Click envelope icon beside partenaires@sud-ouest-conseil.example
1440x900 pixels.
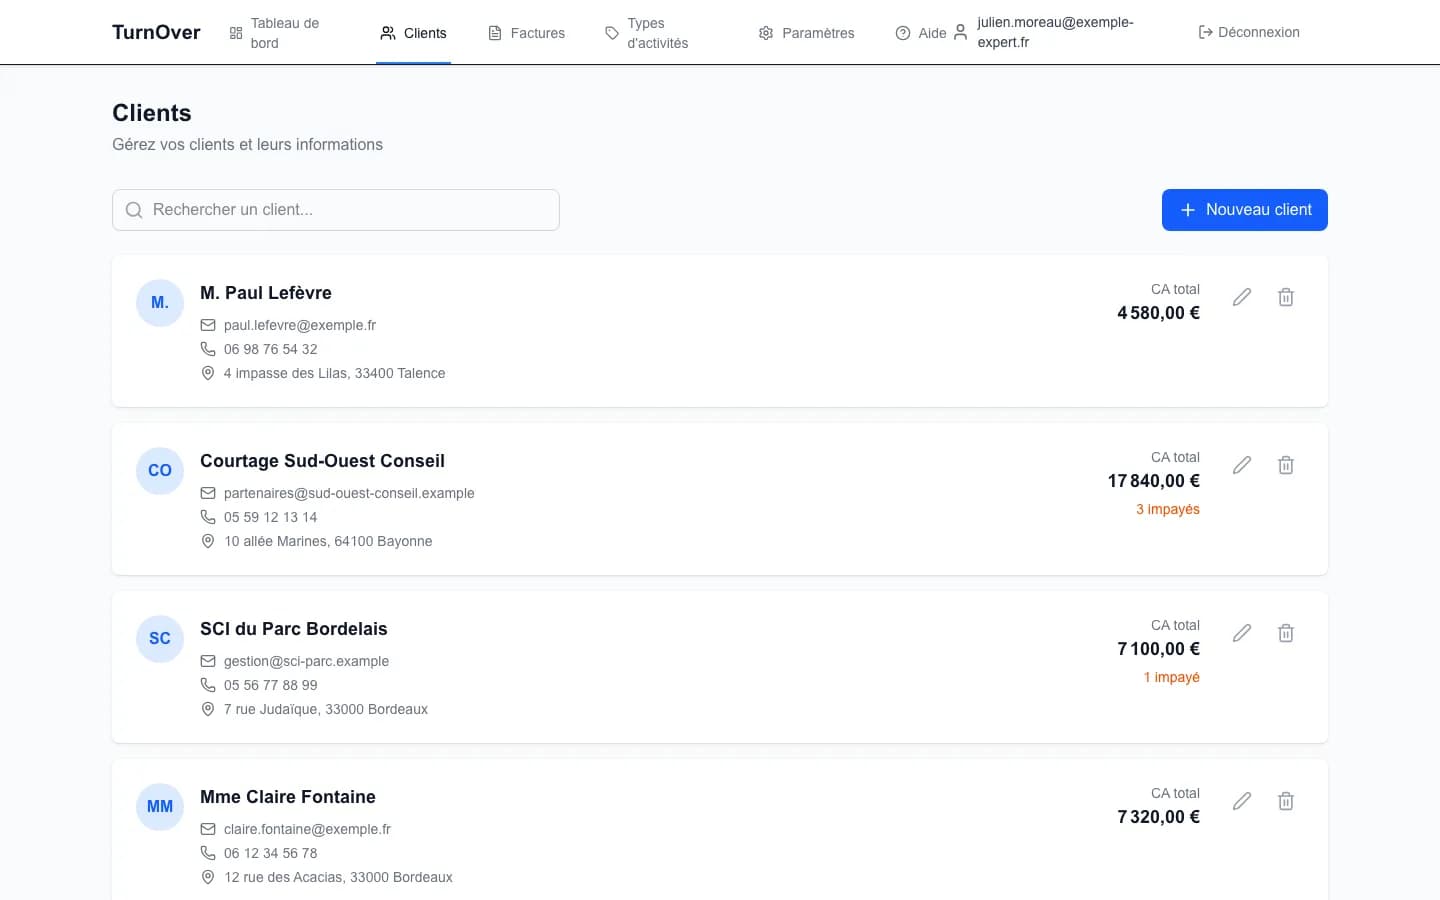click(x=208, y=493)
